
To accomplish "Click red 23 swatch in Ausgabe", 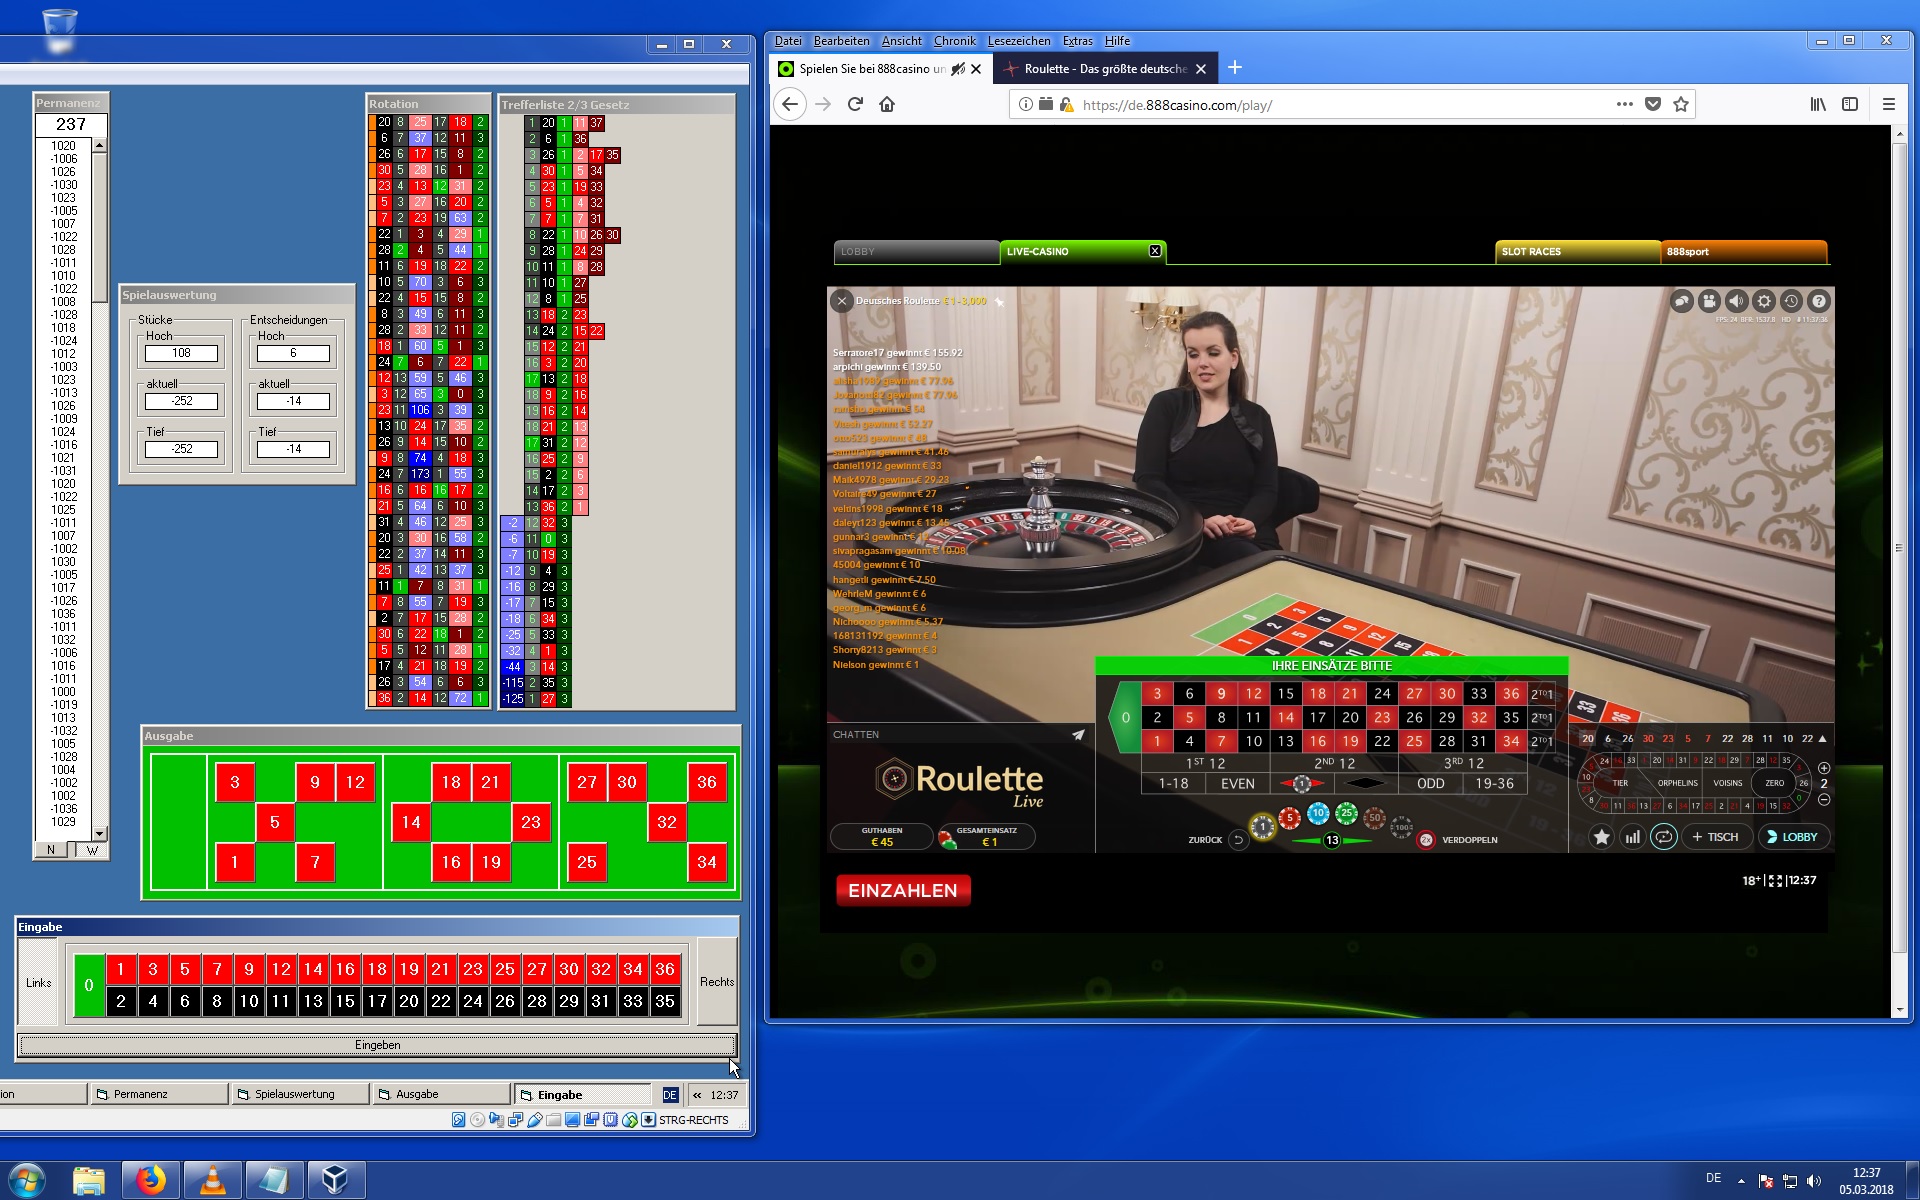I will point(530,822).
